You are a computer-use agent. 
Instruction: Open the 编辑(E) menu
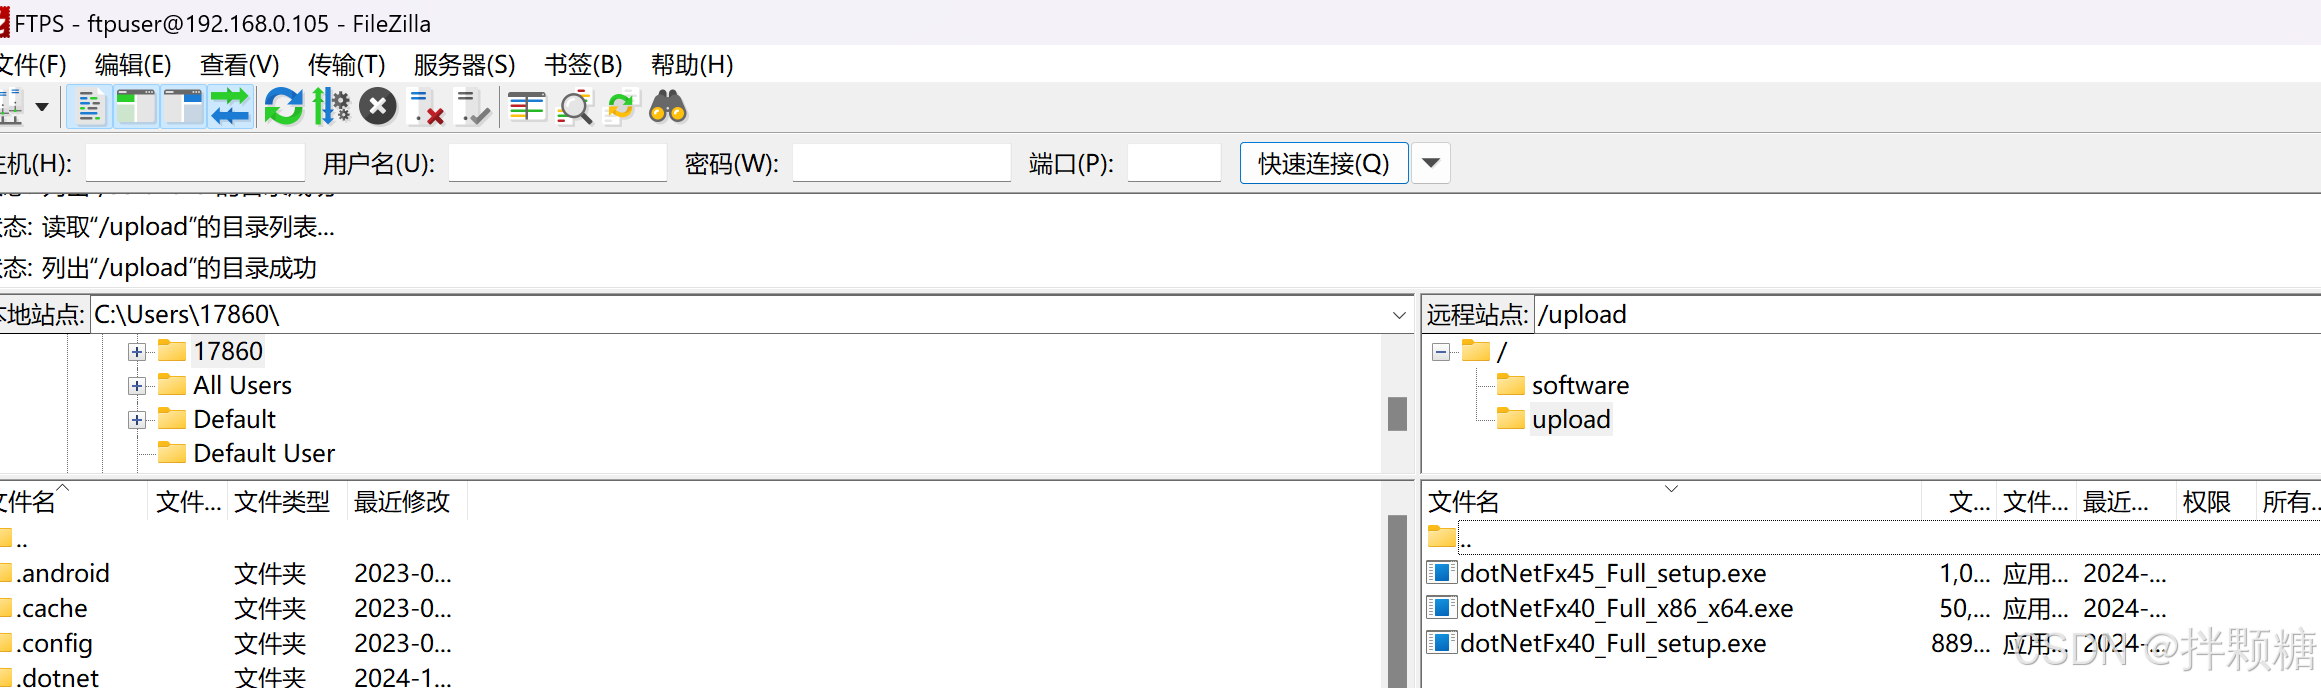133,65
